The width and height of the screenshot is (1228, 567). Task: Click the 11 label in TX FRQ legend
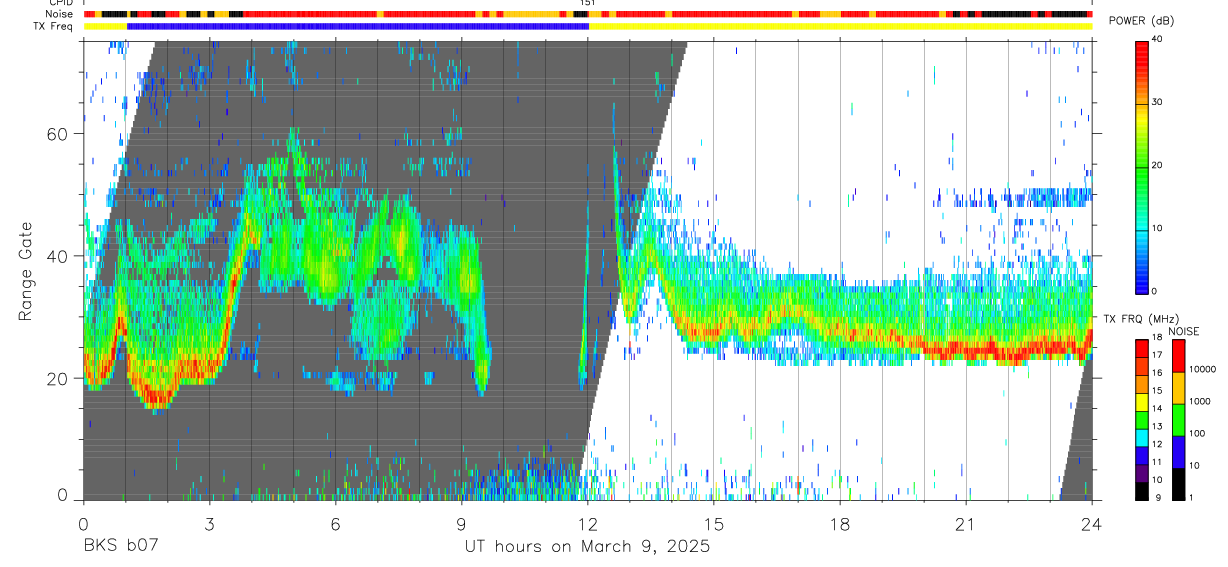[x=1158, y=463]
